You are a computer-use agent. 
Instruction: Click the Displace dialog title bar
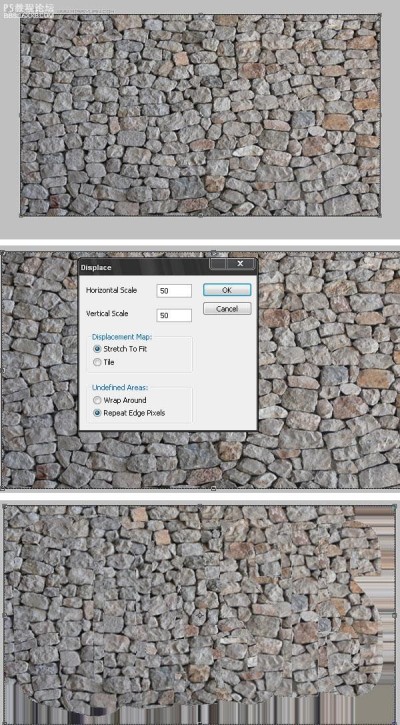(x=143, y=267)
